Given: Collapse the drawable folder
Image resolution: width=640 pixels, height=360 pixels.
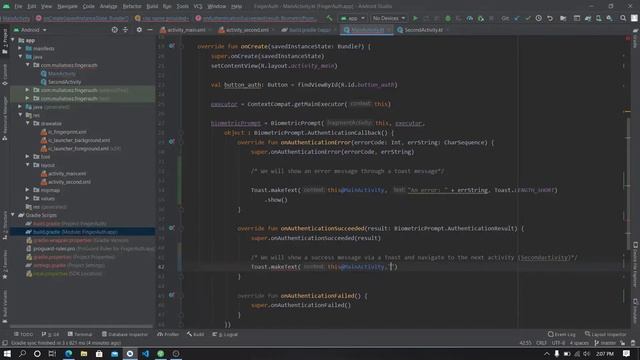Looking at the screenshot, I should [x=28, y=123].
